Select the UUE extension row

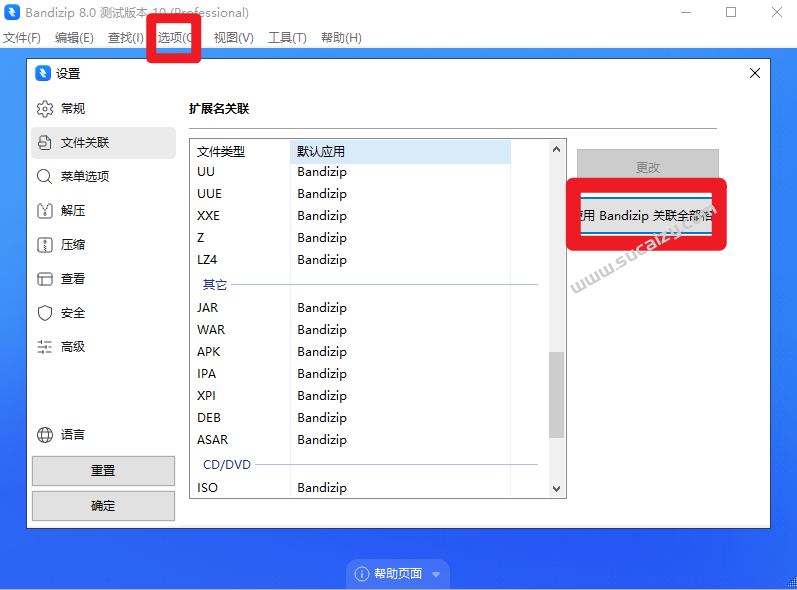coord(352,194)
